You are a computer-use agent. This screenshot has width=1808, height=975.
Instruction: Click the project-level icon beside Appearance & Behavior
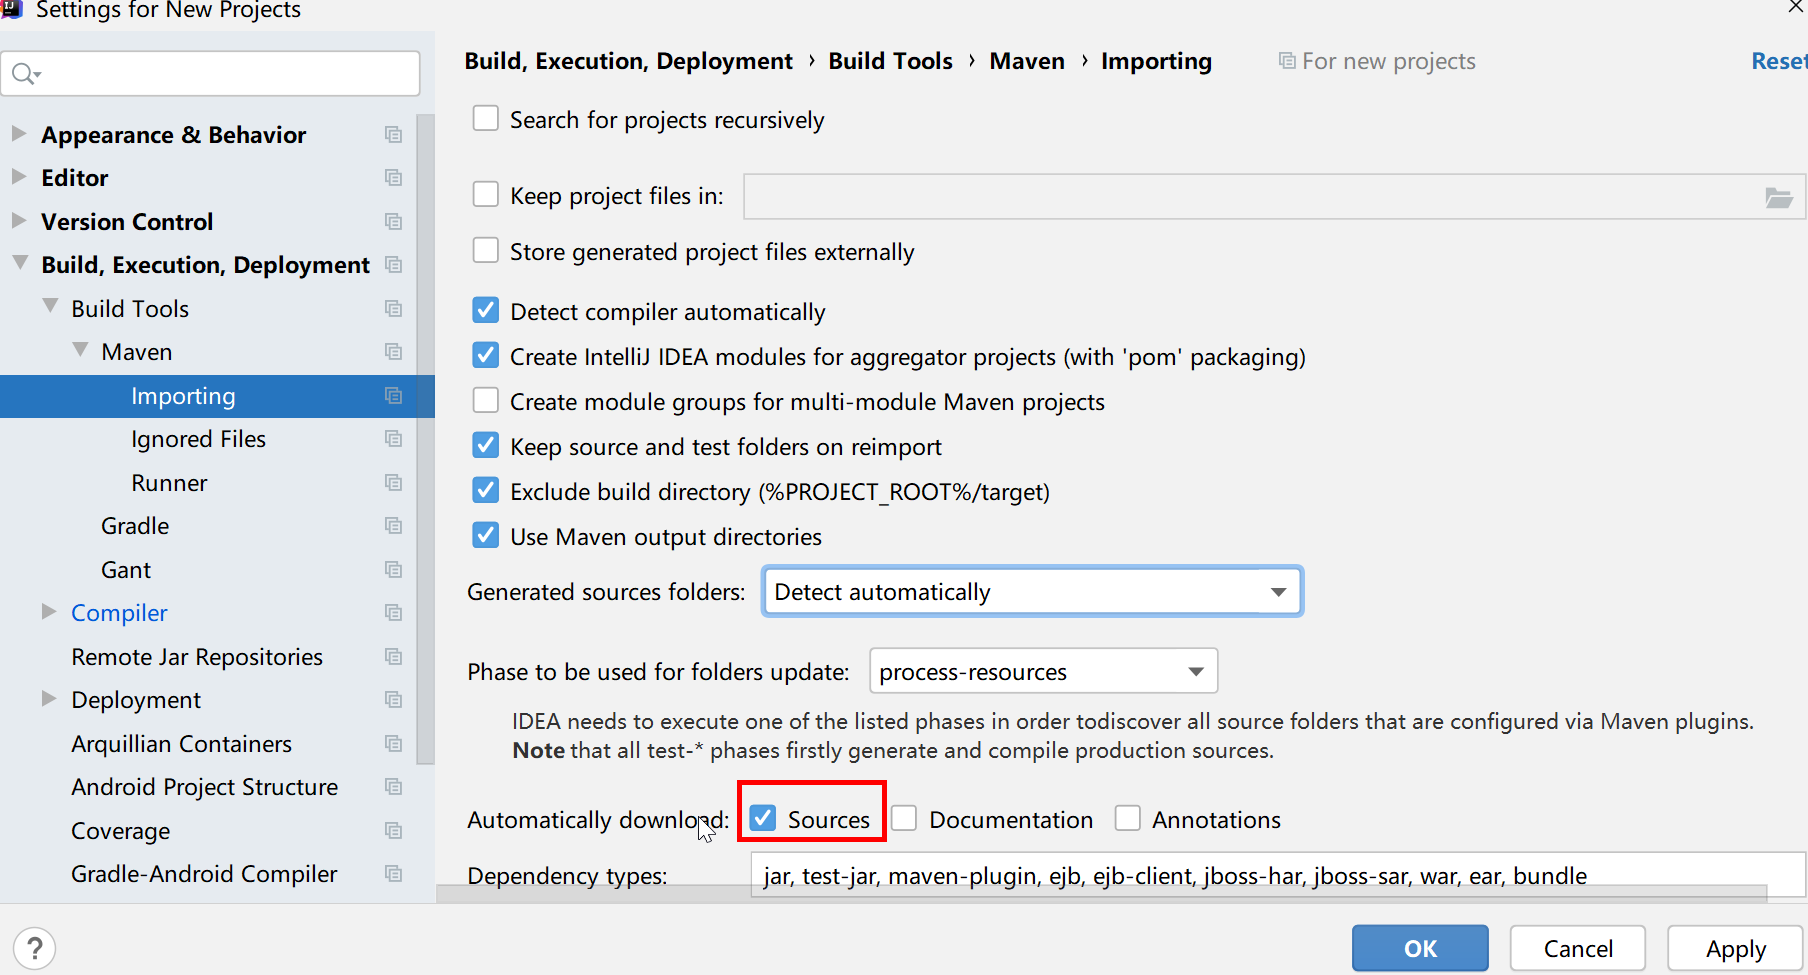(x=393, y=135)
